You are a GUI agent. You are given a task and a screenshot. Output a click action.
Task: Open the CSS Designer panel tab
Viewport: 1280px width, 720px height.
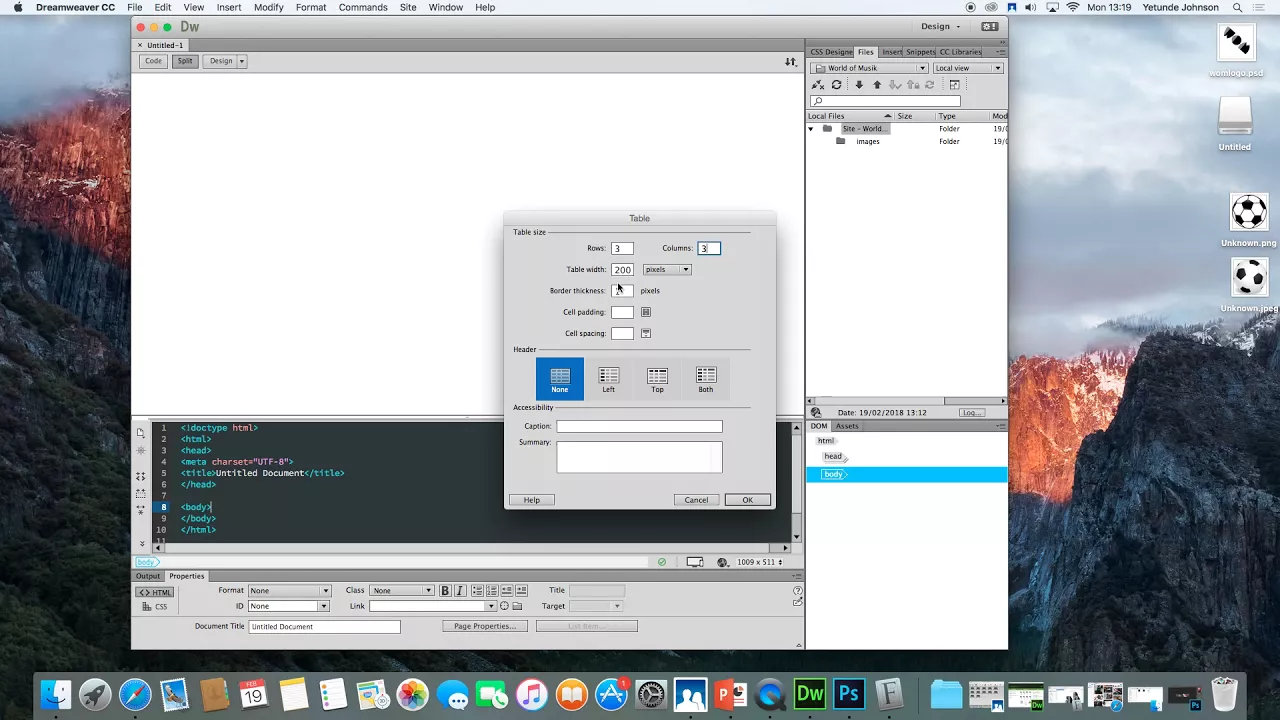click(831, 52)
